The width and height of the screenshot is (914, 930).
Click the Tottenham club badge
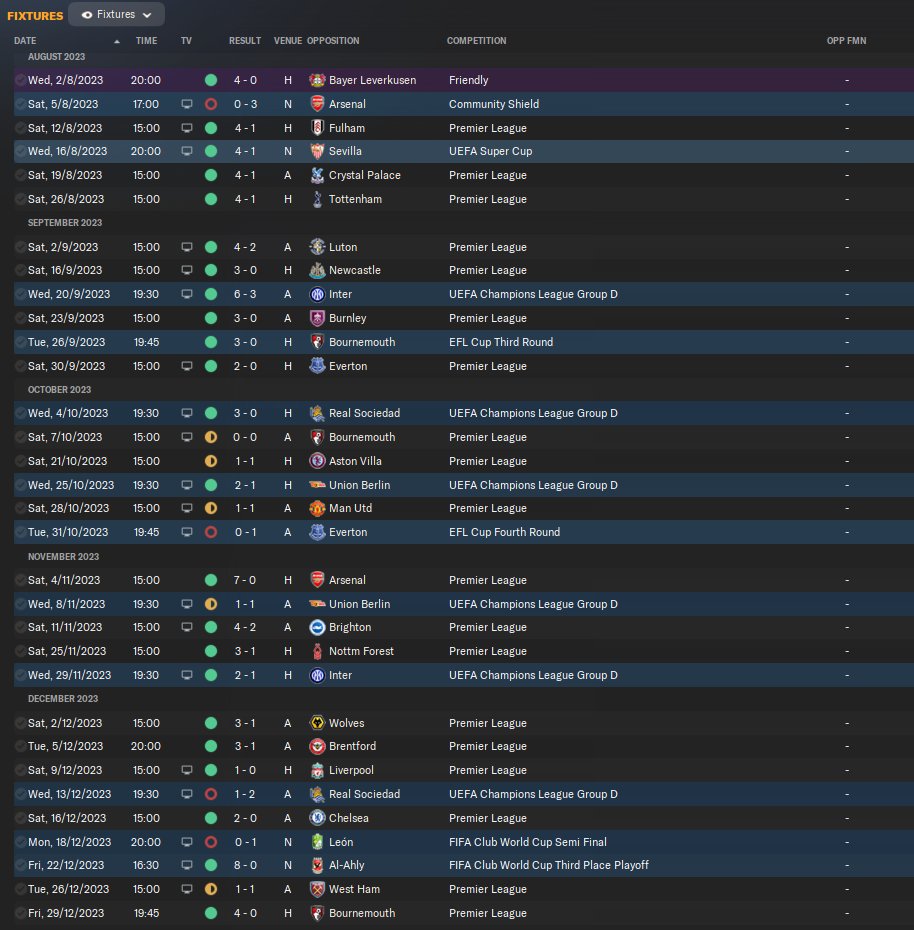pyautogui.click(x=317, y=199)
